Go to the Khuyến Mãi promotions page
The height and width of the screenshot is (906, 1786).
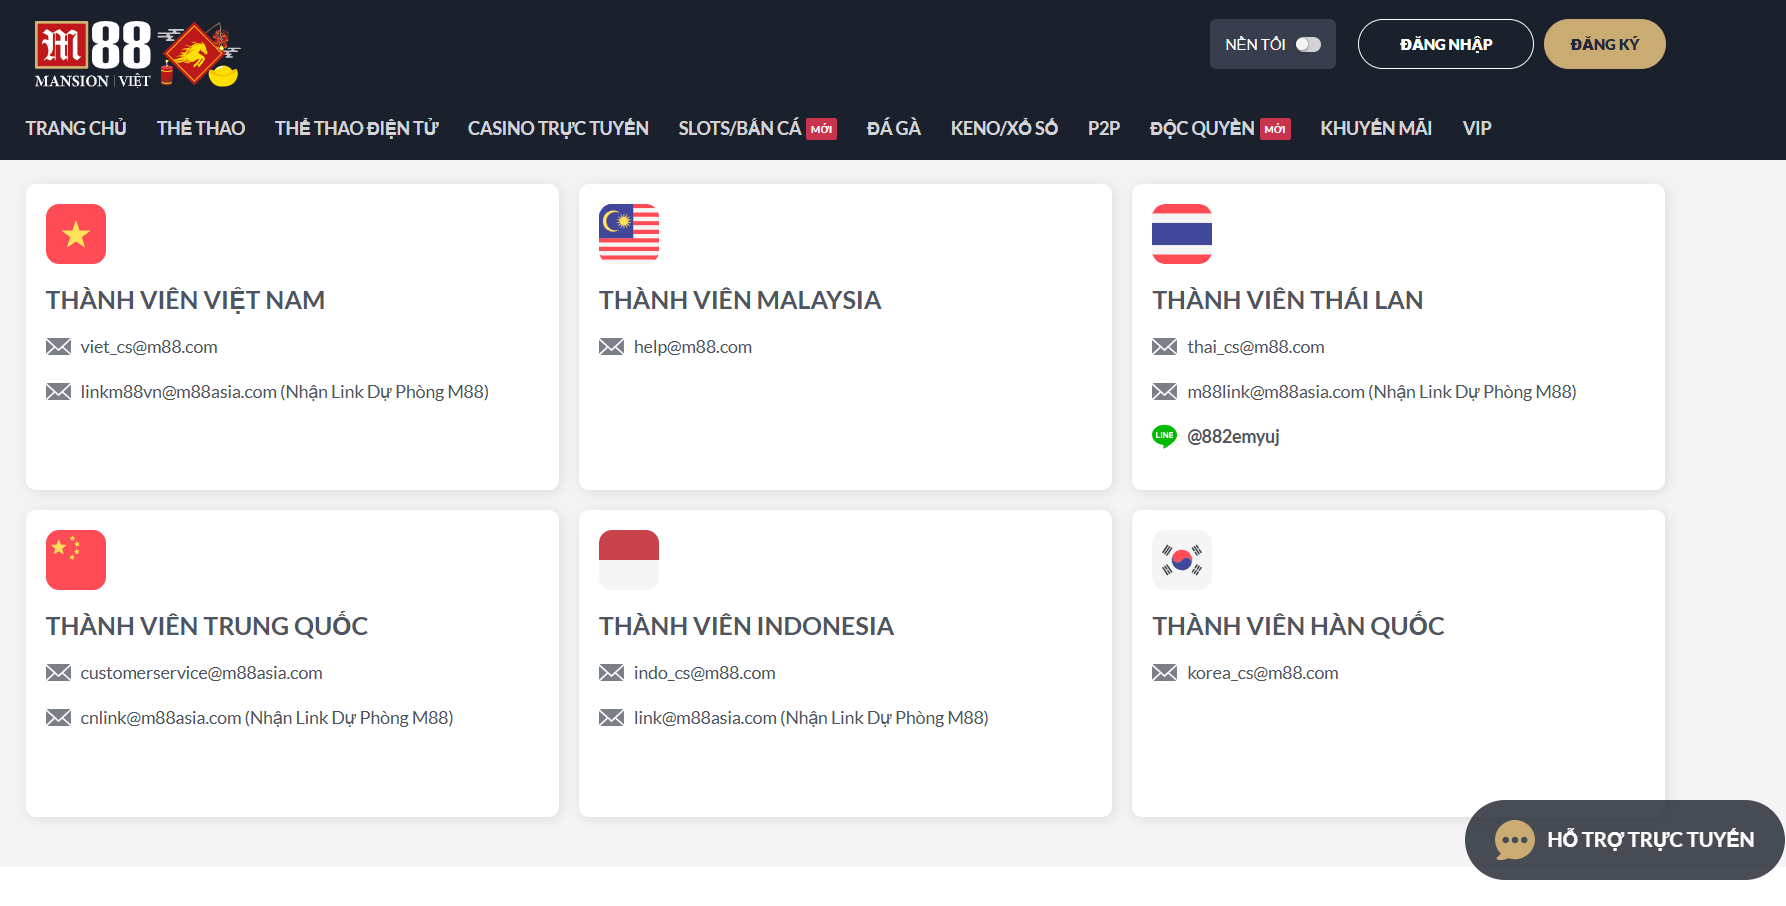[1376, 128]
